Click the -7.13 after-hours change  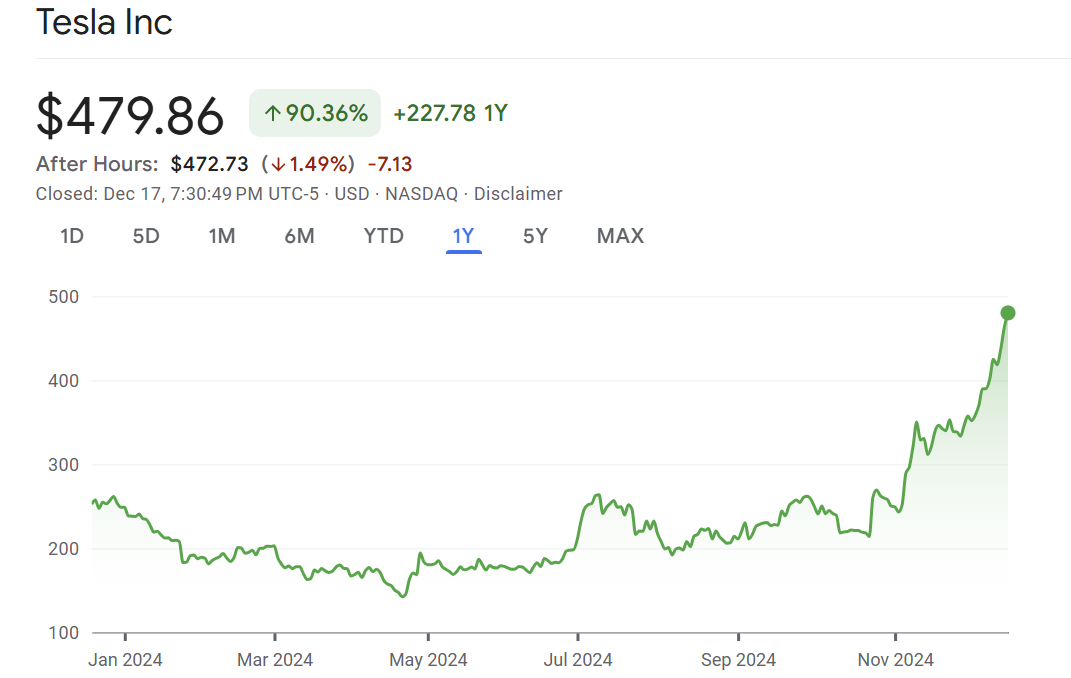[x=390, y=165]
